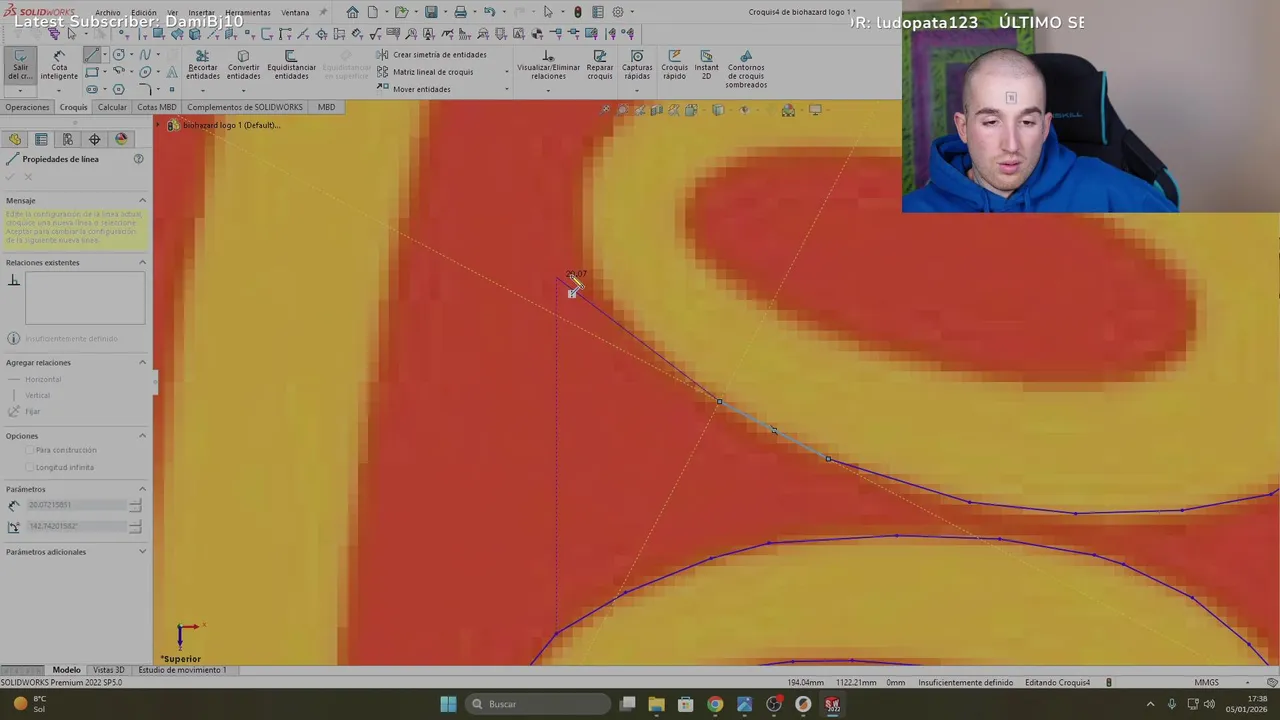Click the line angle parameter field
Viewport: 1280px width, 720px height.
pos(77,526)
